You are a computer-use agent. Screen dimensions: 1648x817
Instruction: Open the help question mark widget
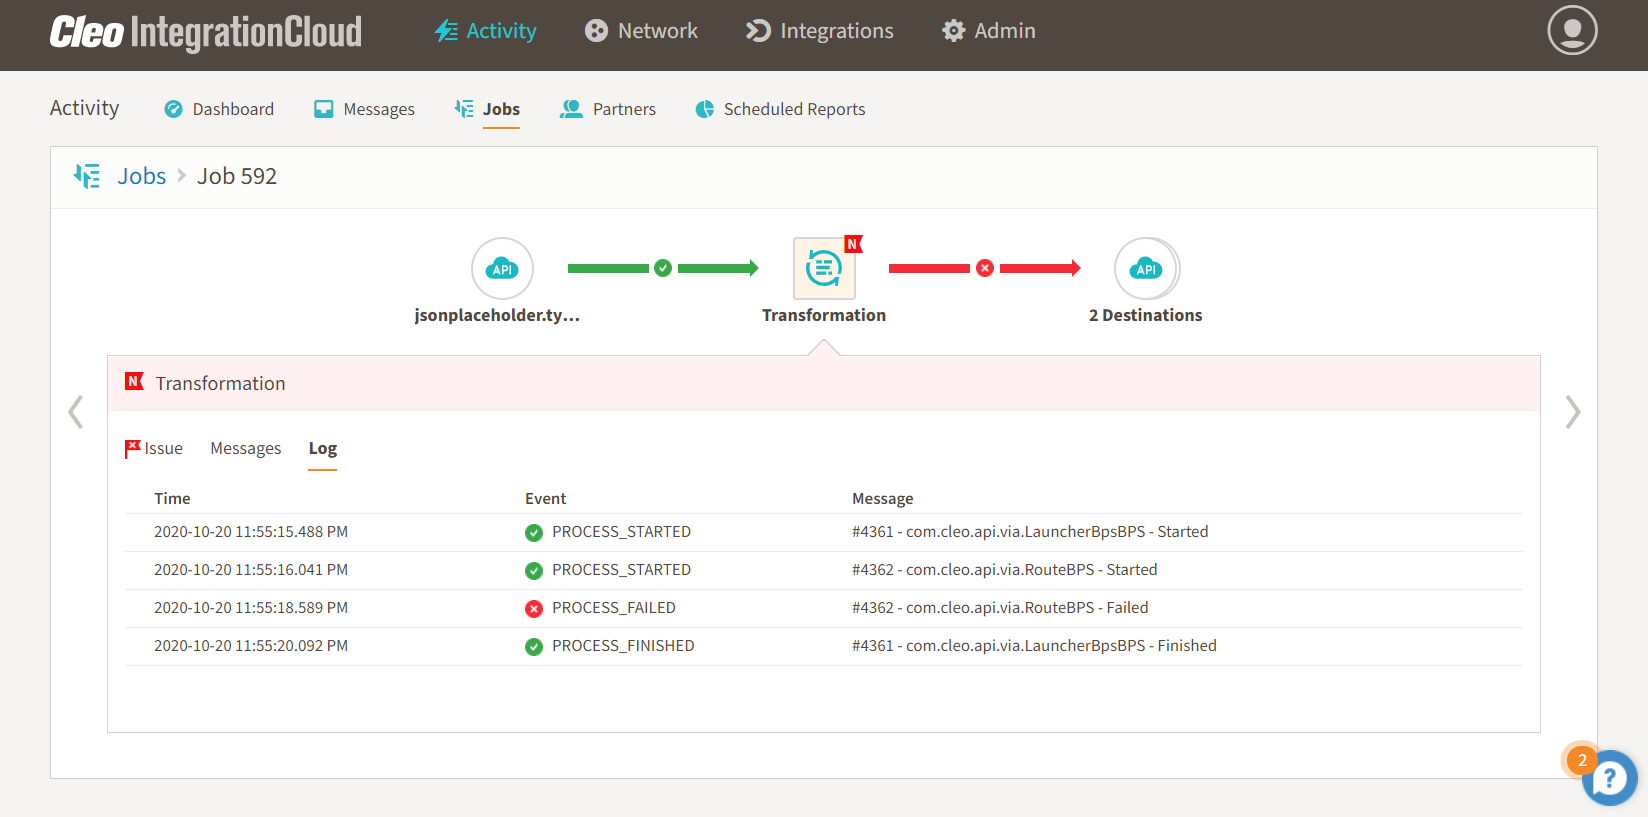(x=1610, y=778)
